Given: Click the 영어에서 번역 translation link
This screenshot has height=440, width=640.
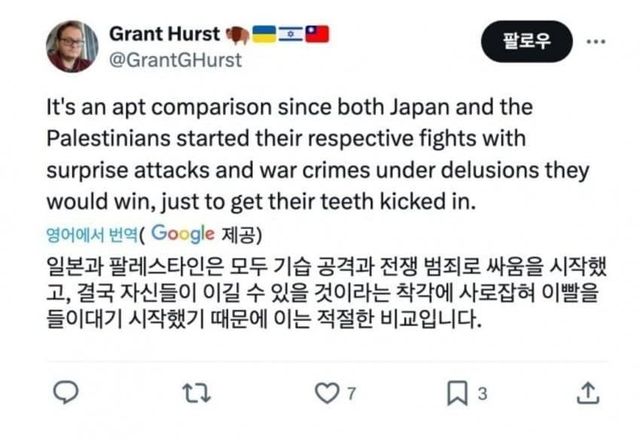Looking at the screenshot, I should click(91, 235).
